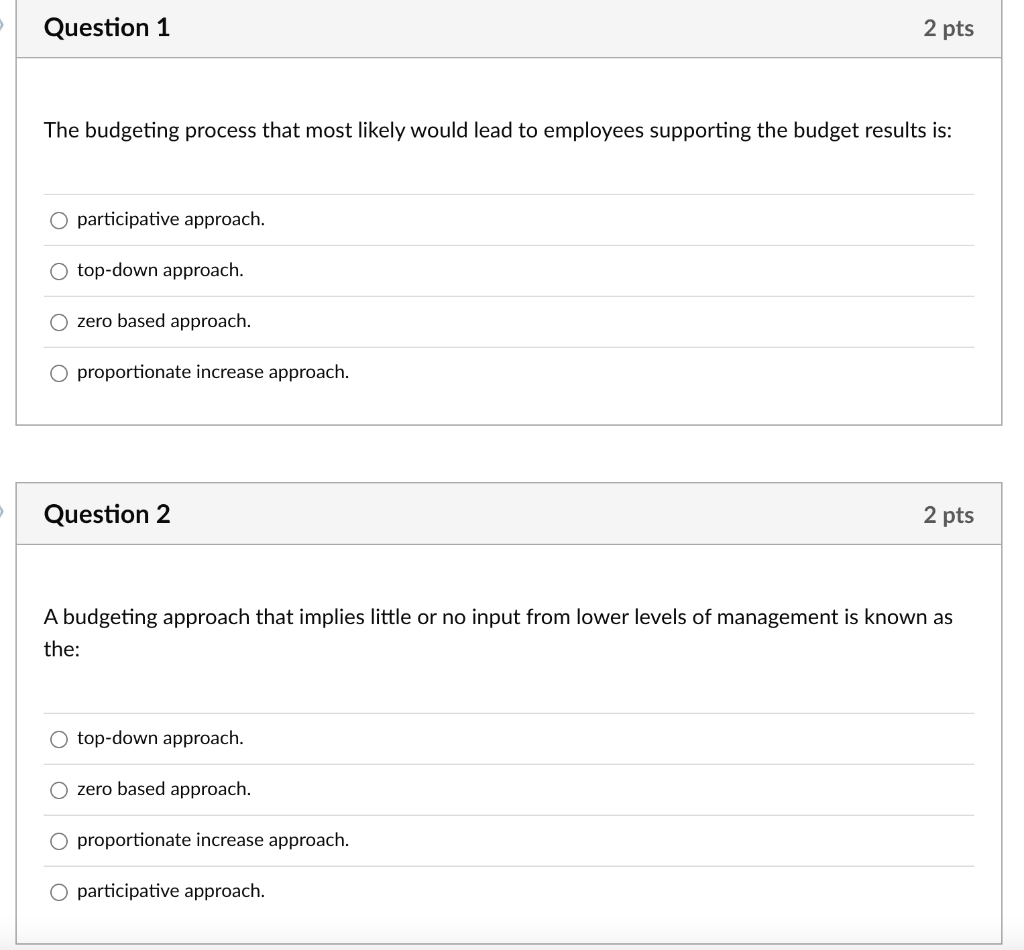Select proportionate increase approach in Question 2

pos(58,840)
